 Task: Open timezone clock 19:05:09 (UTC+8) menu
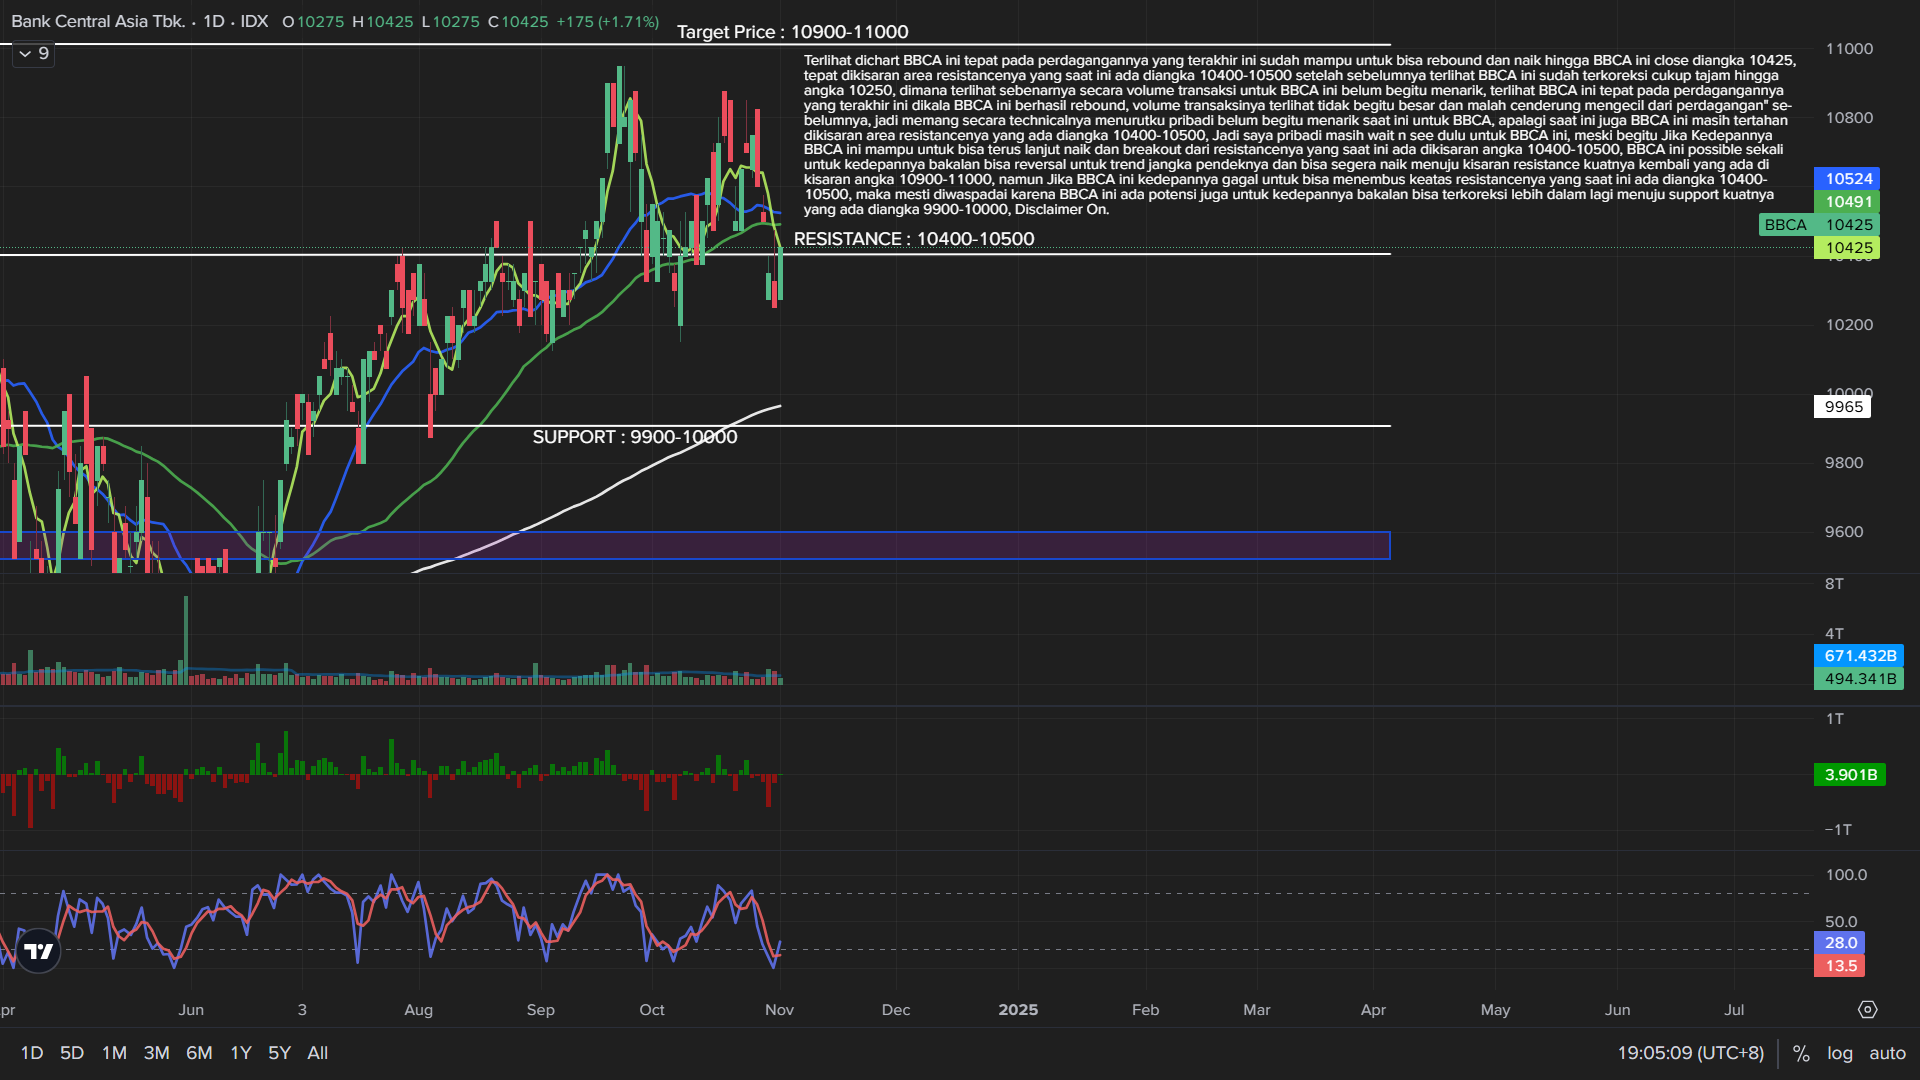point(1690,1053)
